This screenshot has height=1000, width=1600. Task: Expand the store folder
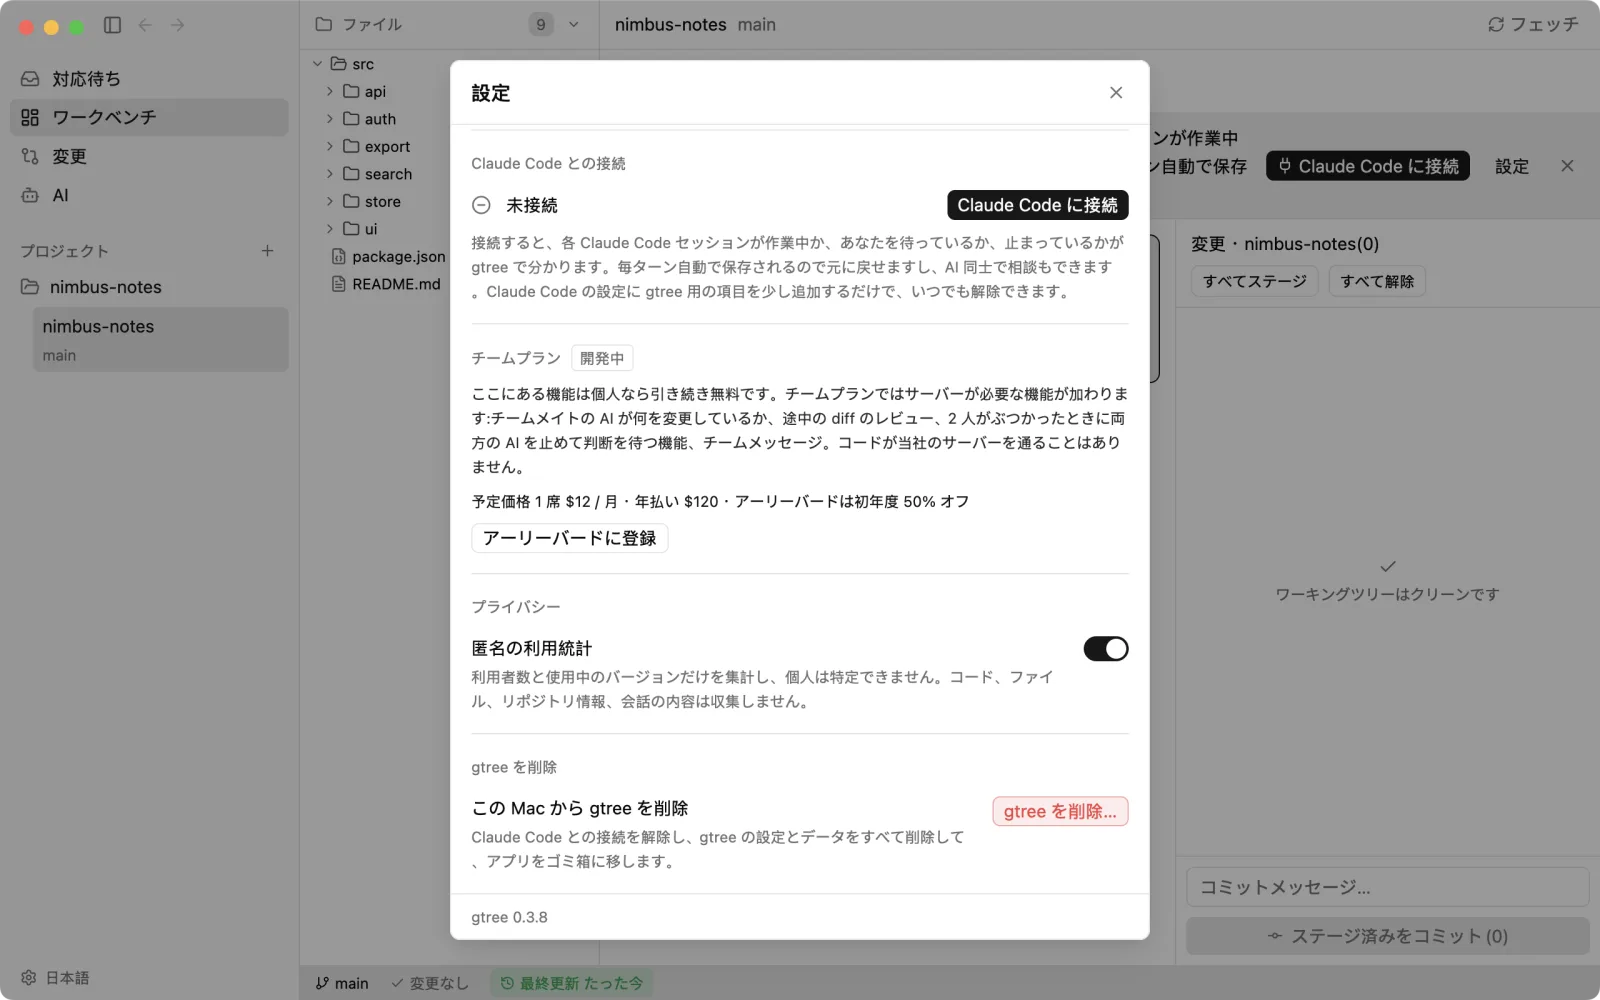330,201
